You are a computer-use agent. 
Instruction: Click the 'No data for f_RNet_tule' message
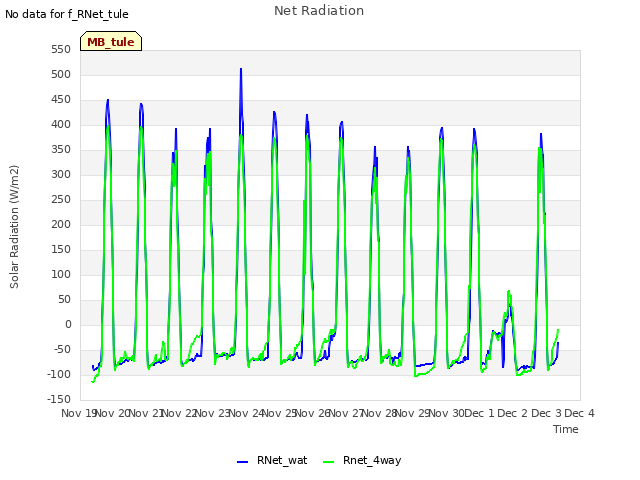coord(67,14)
